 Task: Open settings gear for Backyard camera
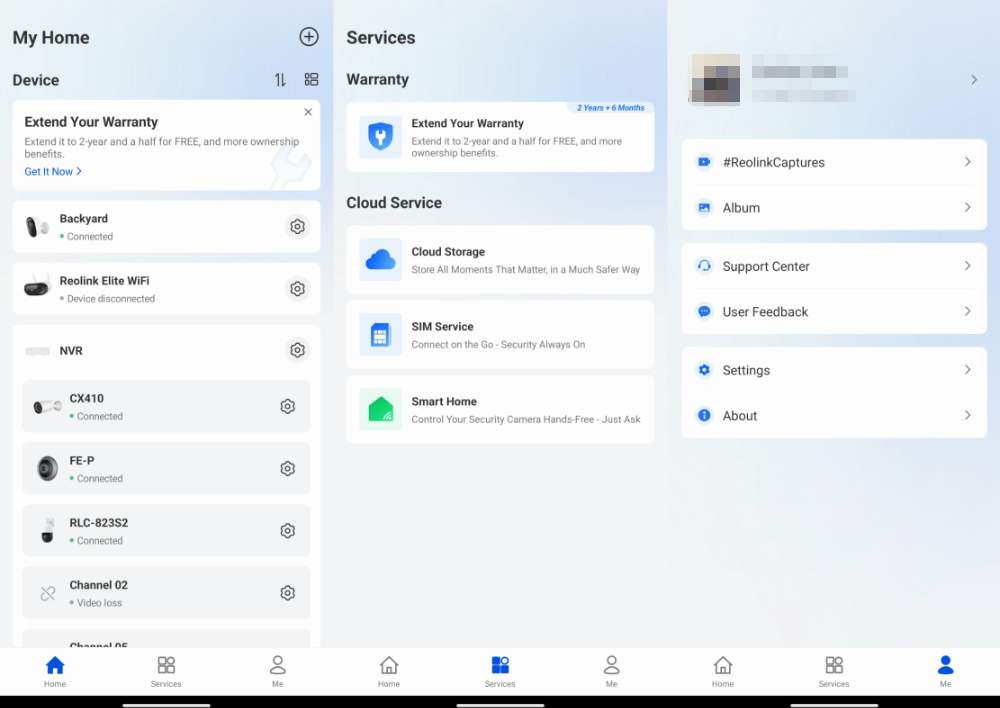297,226
